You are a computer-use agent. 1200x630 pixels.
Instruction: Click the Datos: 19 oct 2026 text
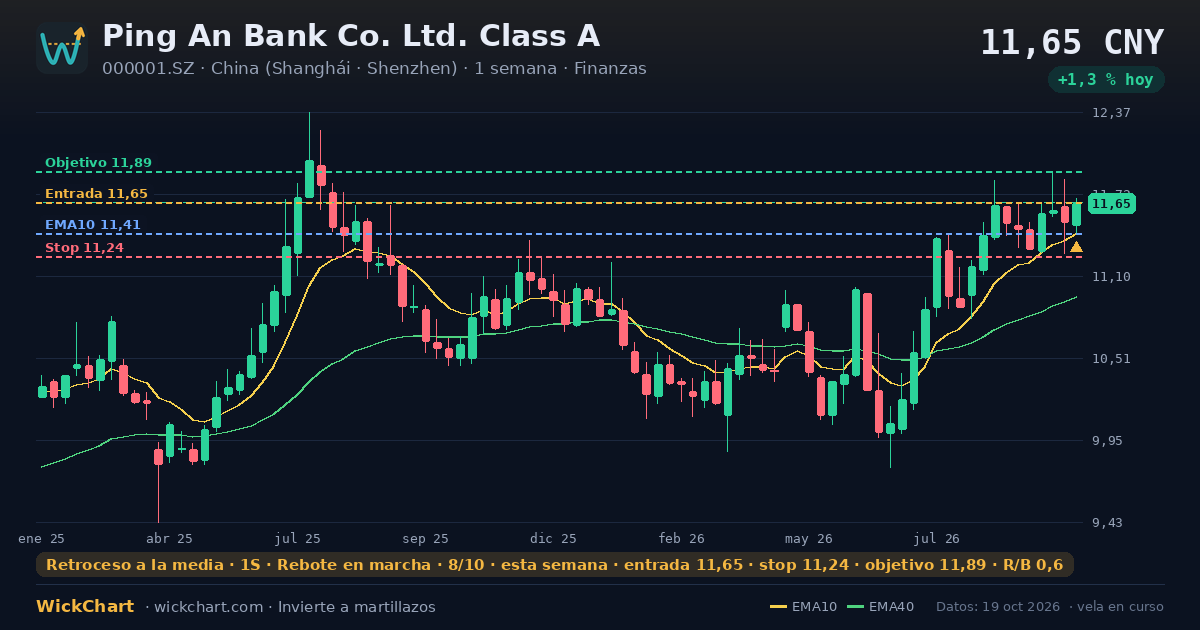[x=998, y=607]
